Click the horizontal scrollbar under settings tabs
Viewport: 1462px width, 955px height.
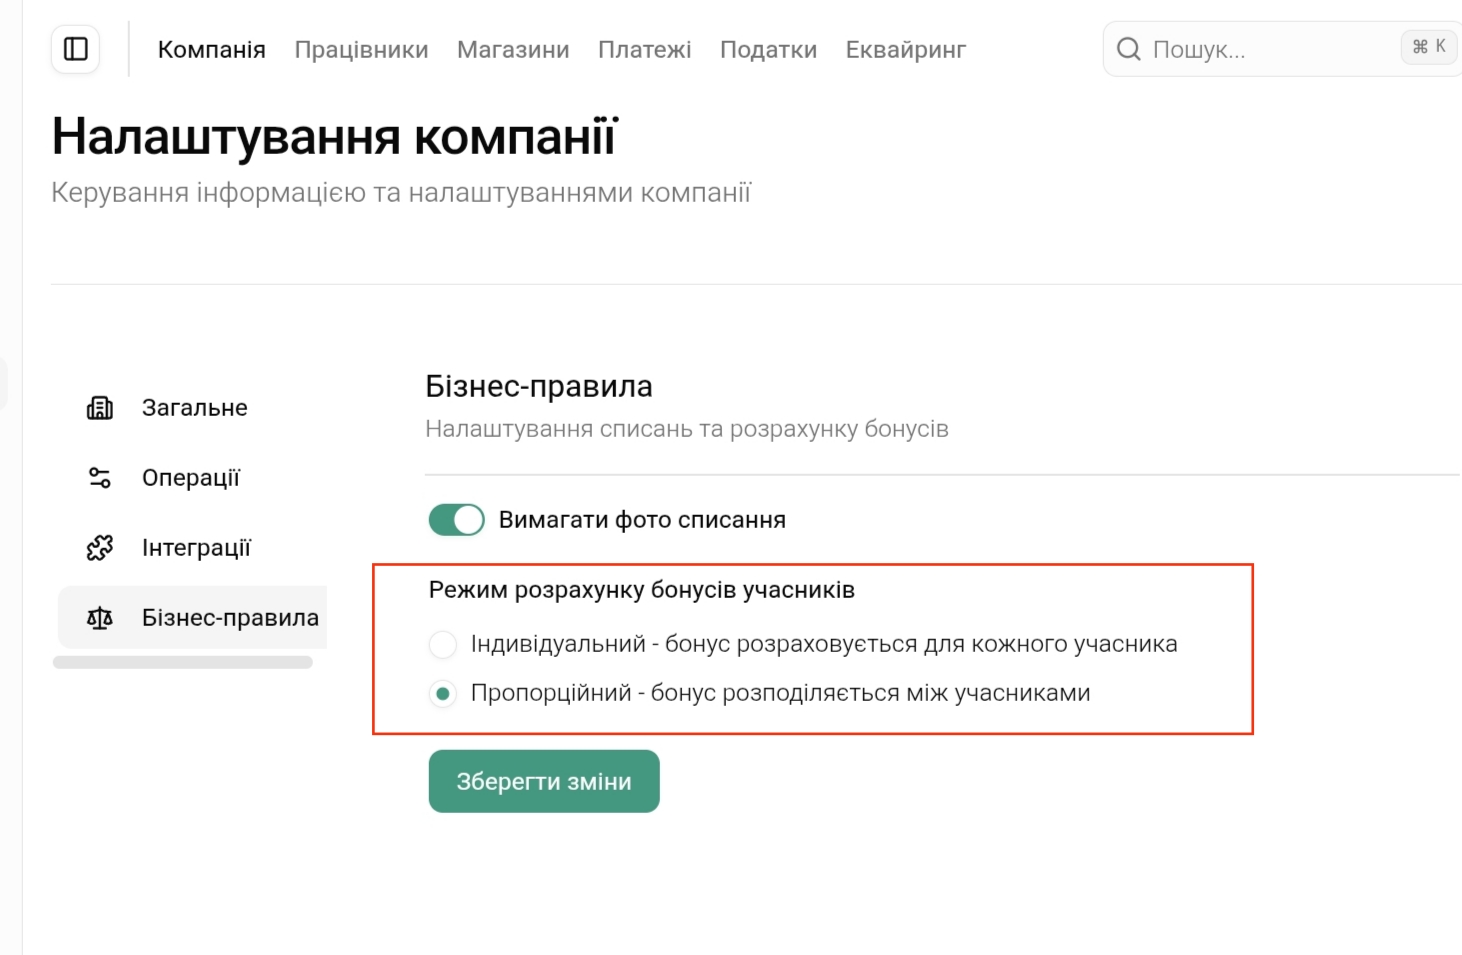(x=183, y=662)
